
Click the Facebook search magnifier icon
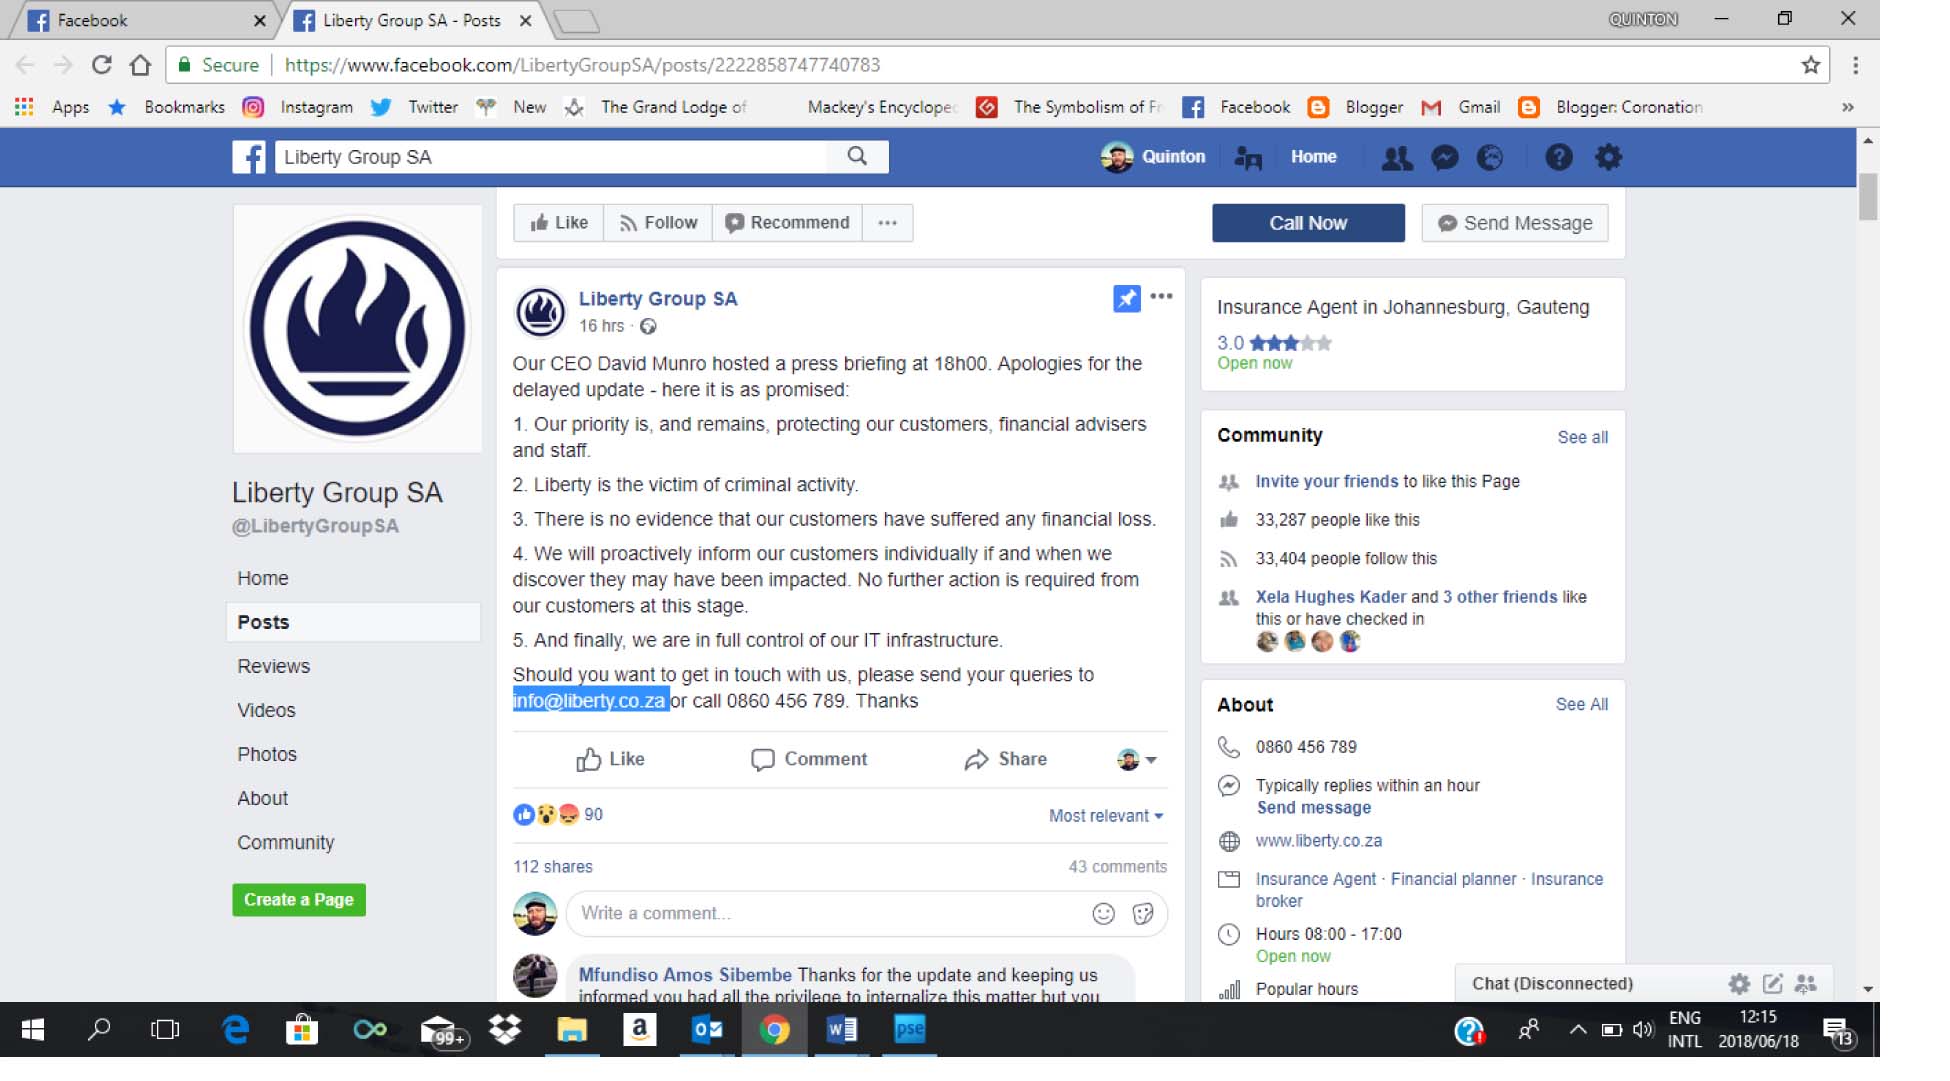(x=857, y=156)
